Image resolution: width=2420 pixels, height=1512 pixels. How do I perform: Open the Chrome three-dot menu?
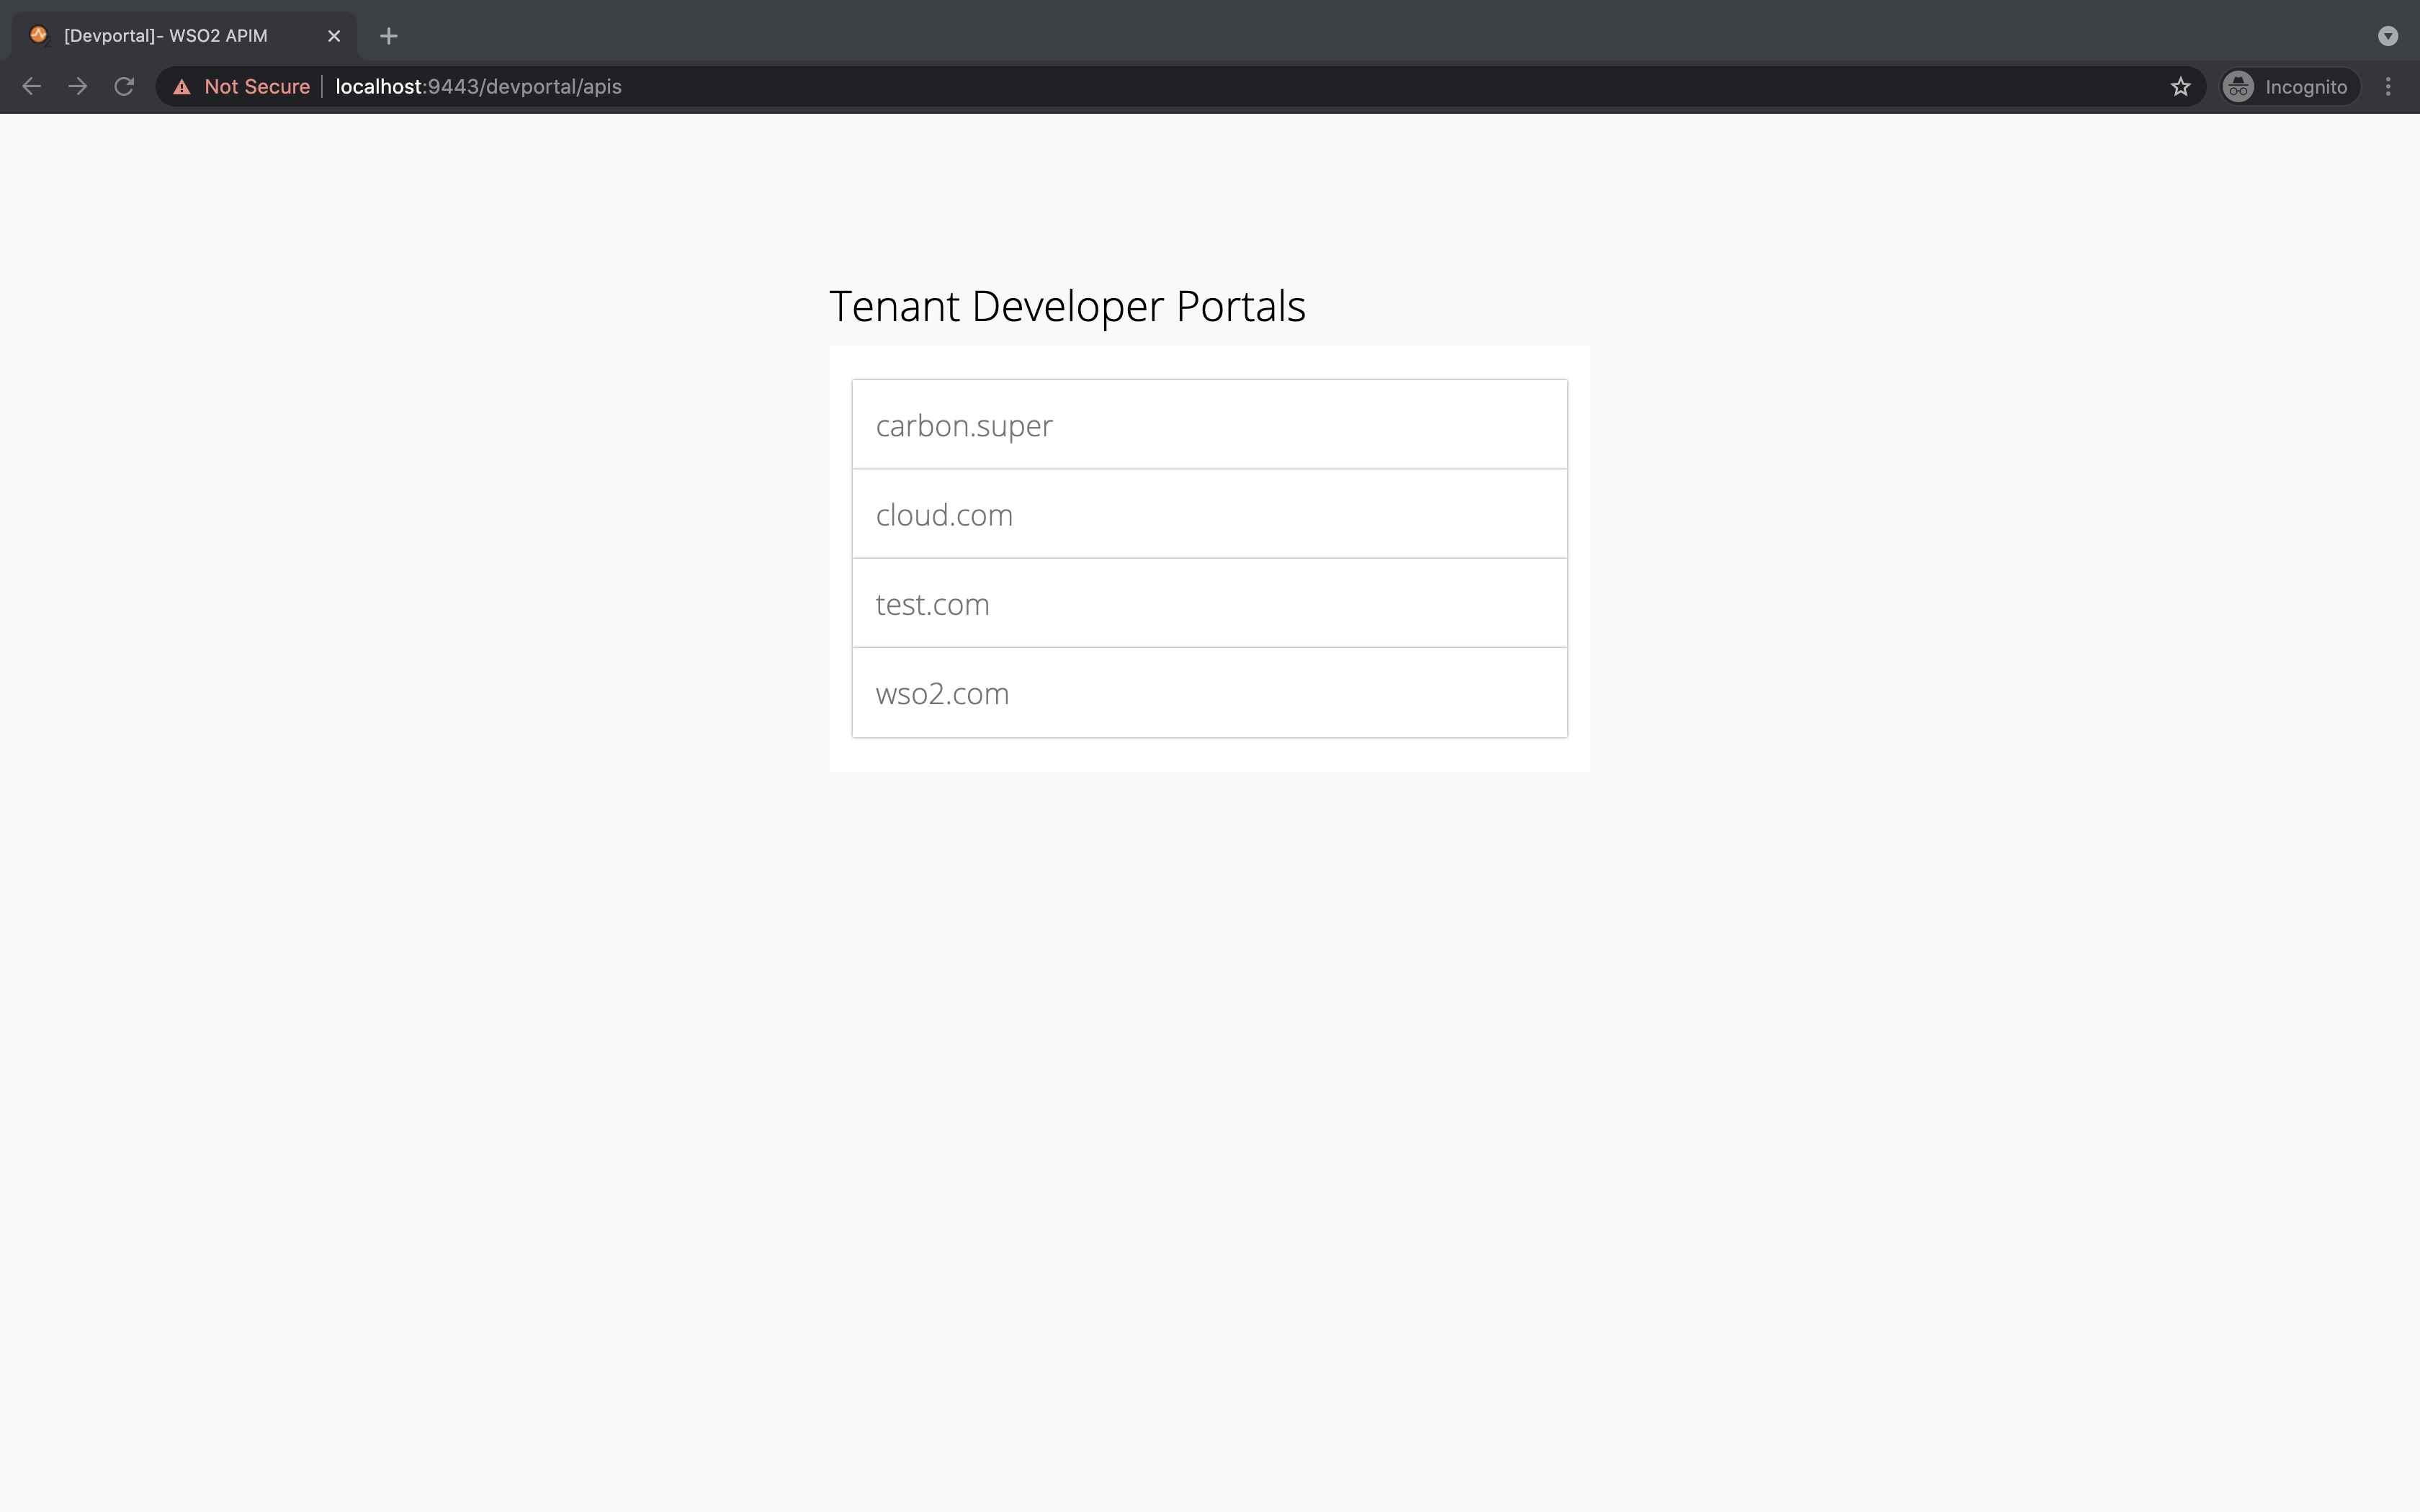[2388, 87]
